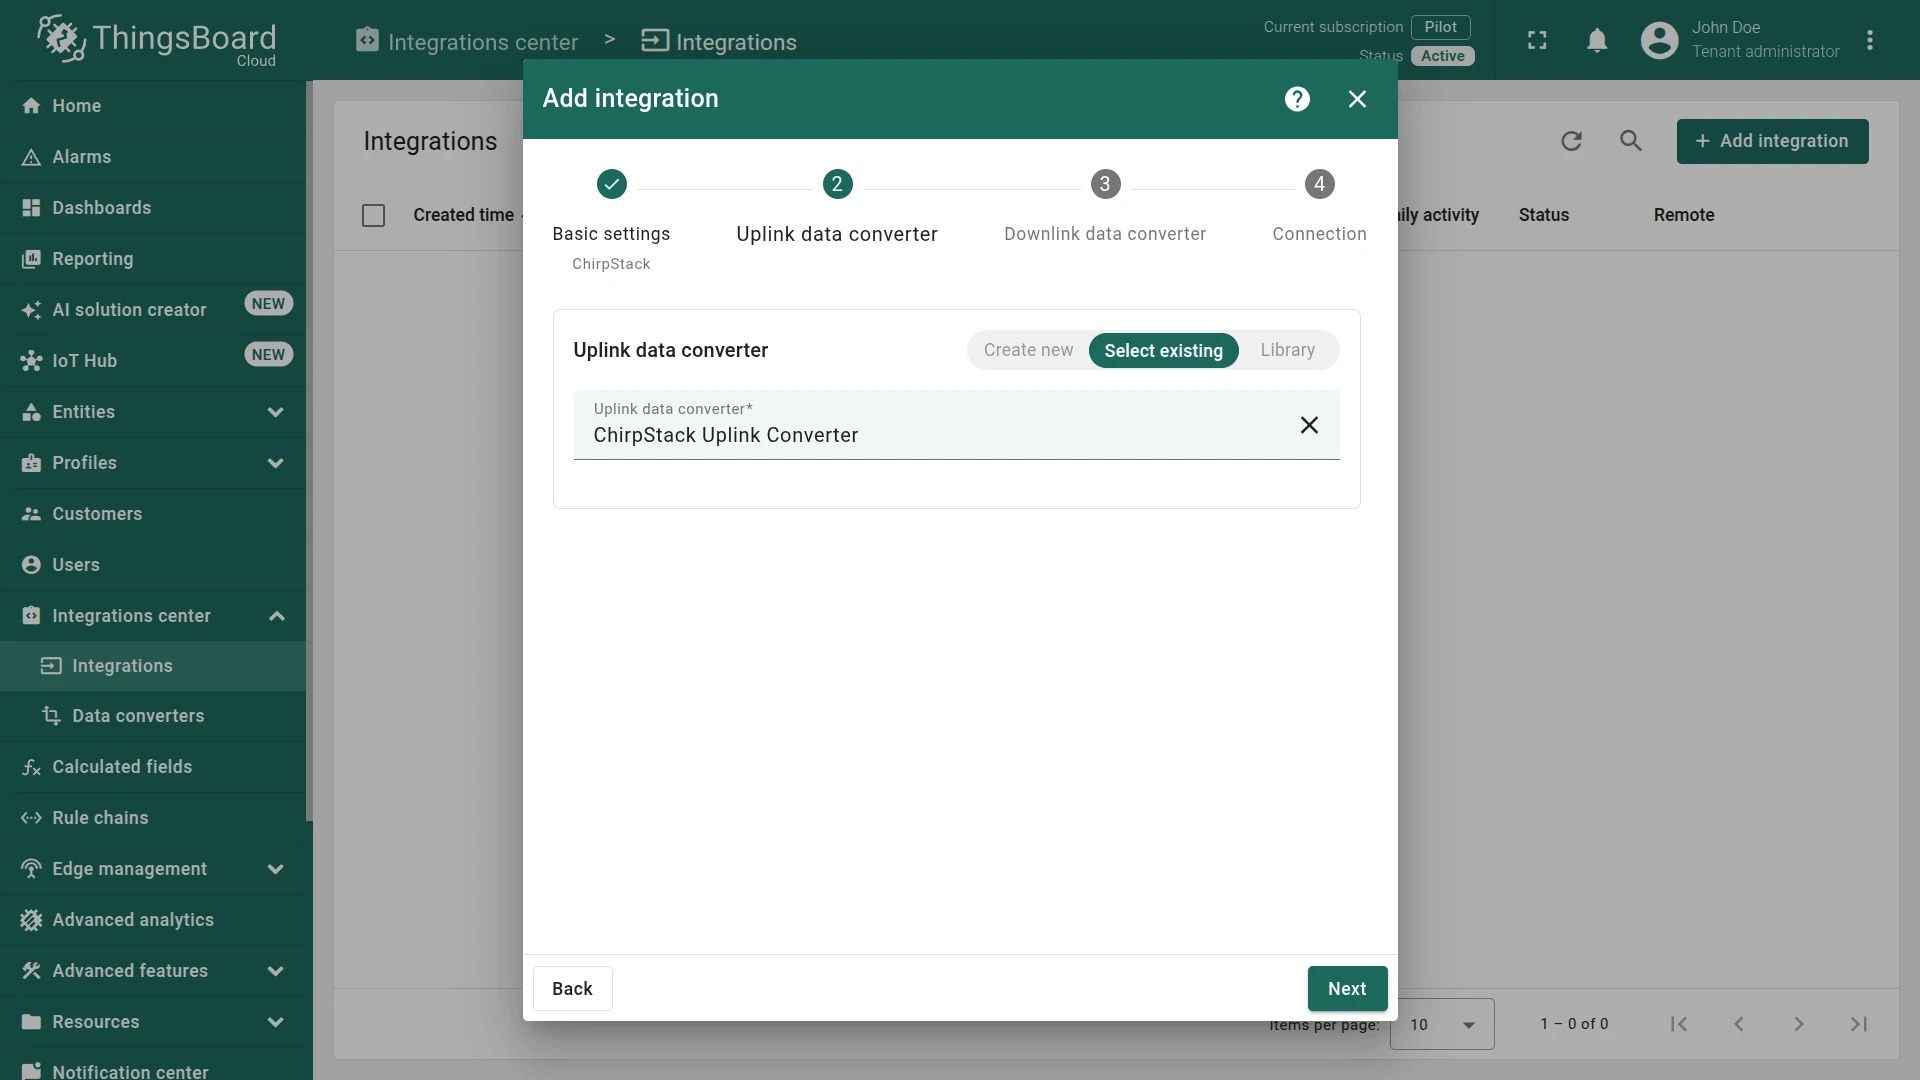
Task: Go to Basic settings step
Action: click(x=611, y=218)
